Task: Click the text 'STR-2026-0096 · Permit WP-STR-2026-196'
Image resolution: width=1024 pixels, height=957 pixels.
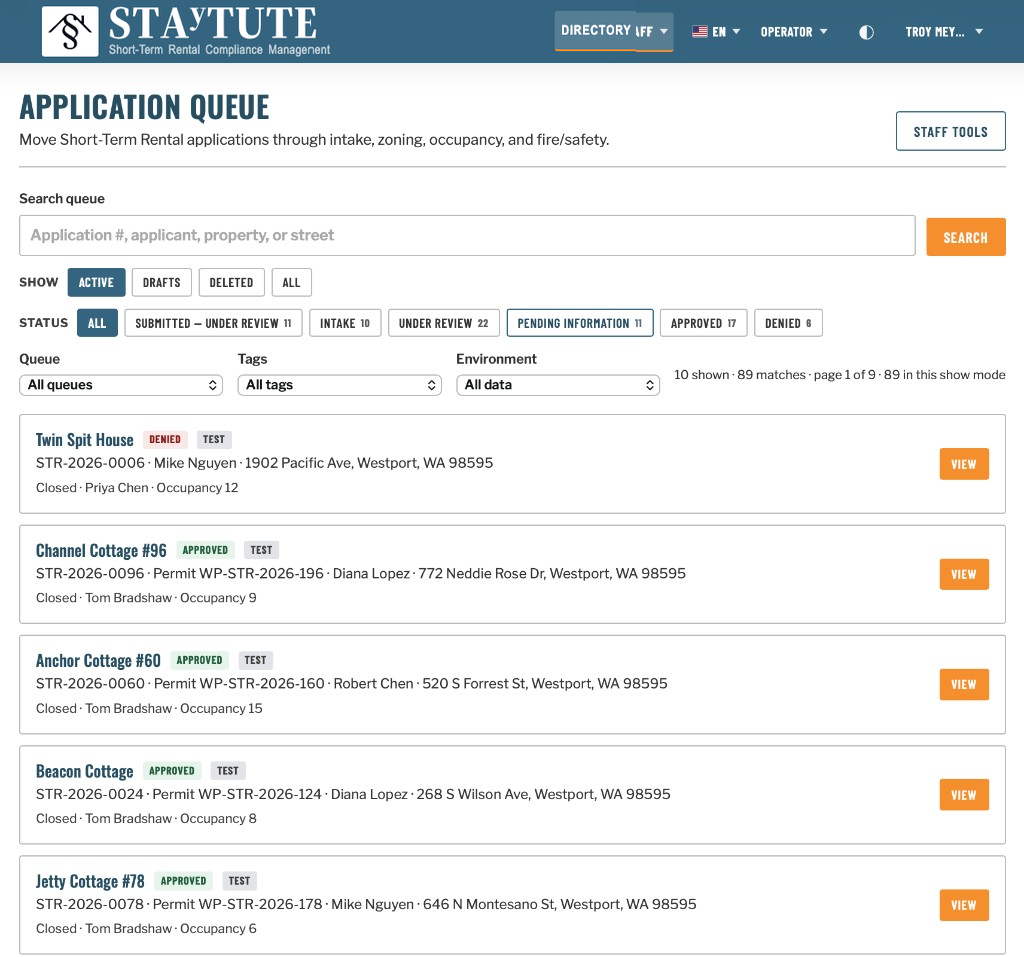Action: coord(180,574)
